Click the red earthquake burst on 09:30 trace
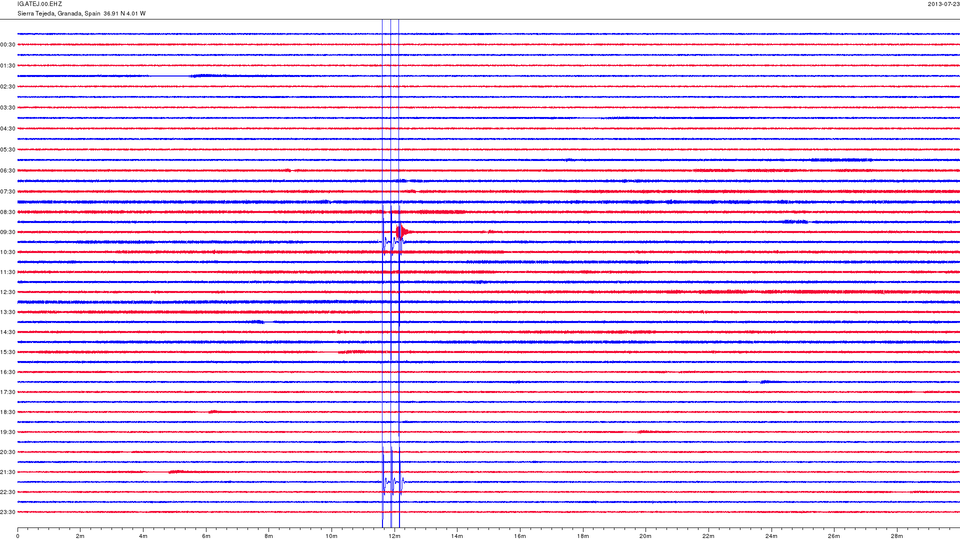 coord(403,232)
